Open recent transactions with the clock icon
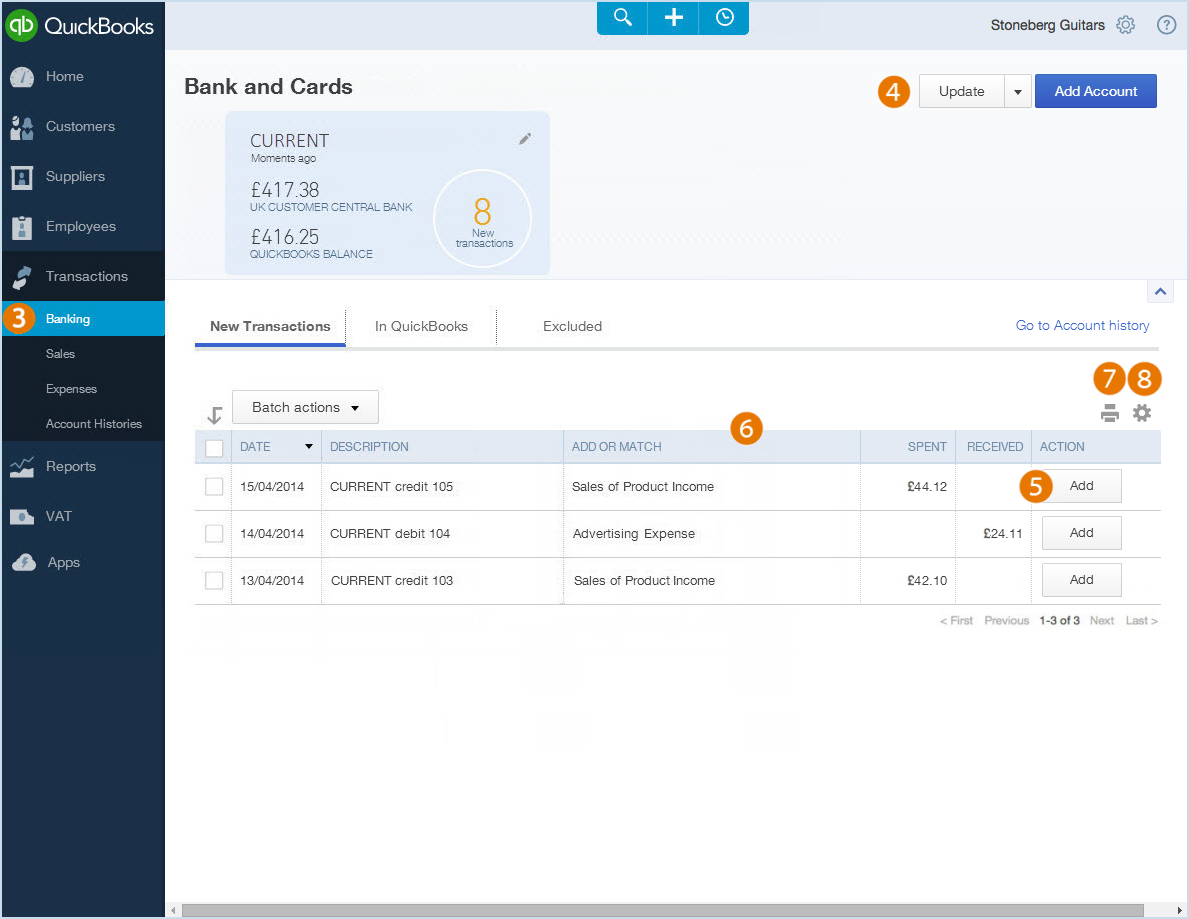The image size is (1189, 919). pyautogui.click(x=723, y=18)
